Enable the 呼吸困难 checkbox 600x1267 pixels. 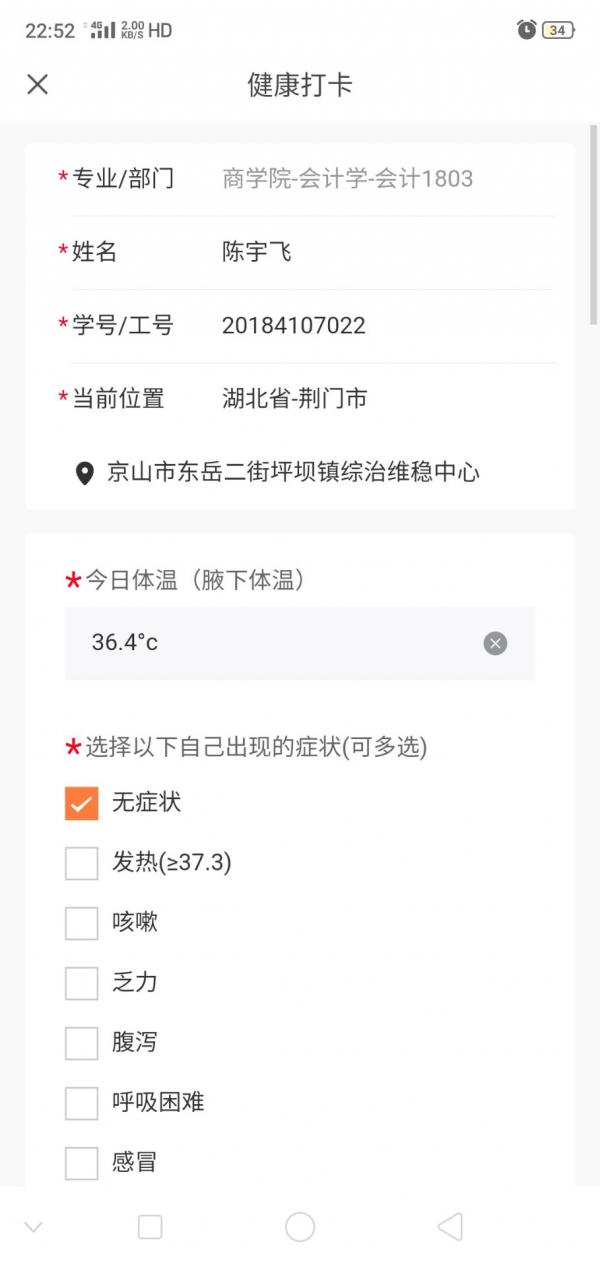[x=82, y=1103]
